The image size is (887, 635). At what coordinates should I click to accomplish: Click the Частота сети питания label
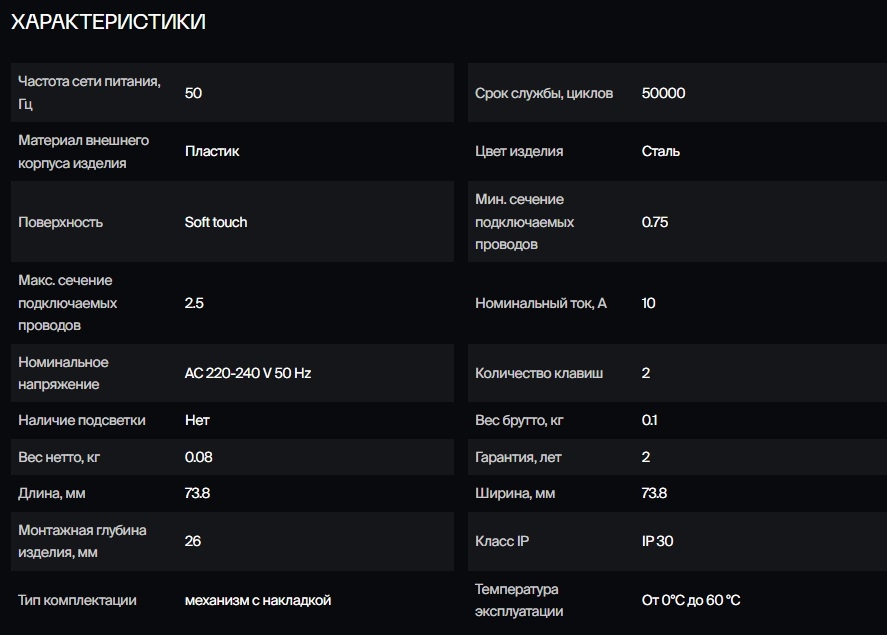coord(89,92)
